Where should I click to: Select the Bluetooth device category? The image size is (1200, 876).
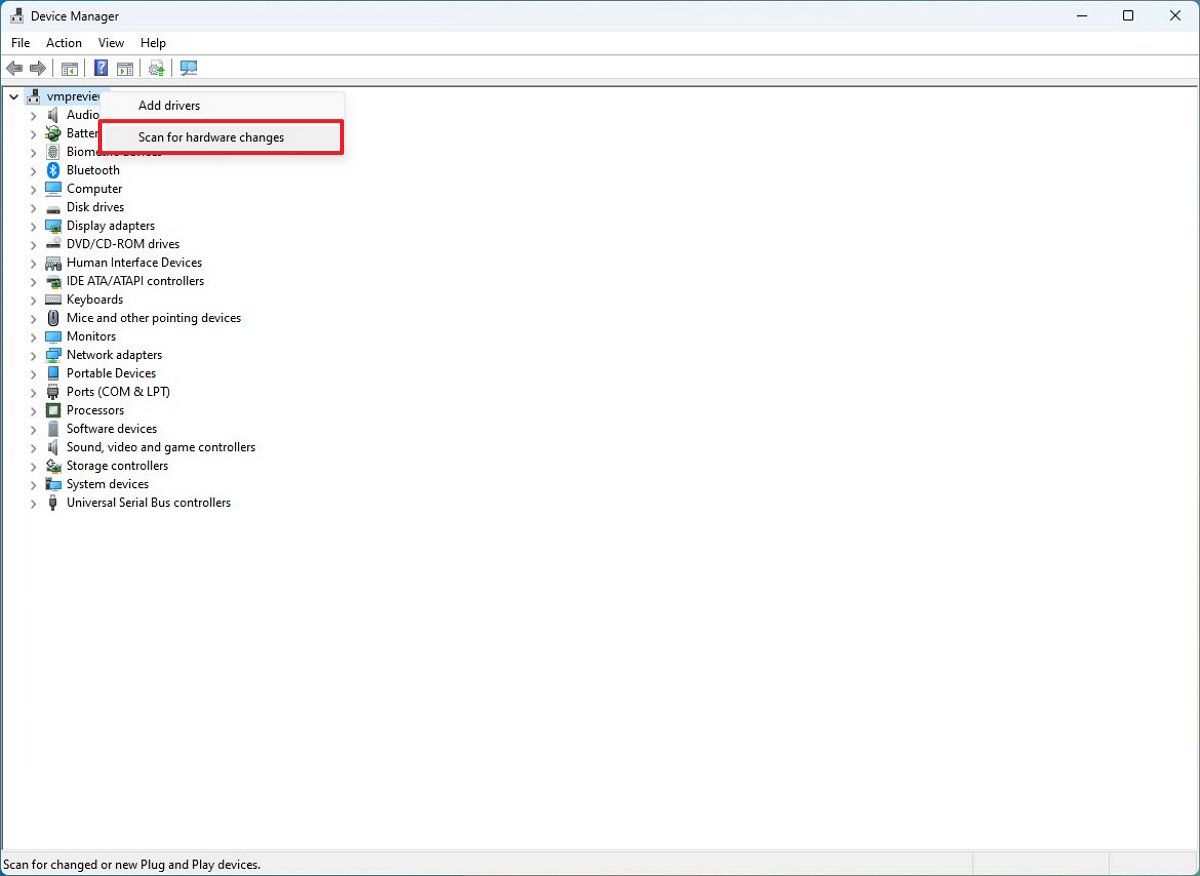[93, 170]
